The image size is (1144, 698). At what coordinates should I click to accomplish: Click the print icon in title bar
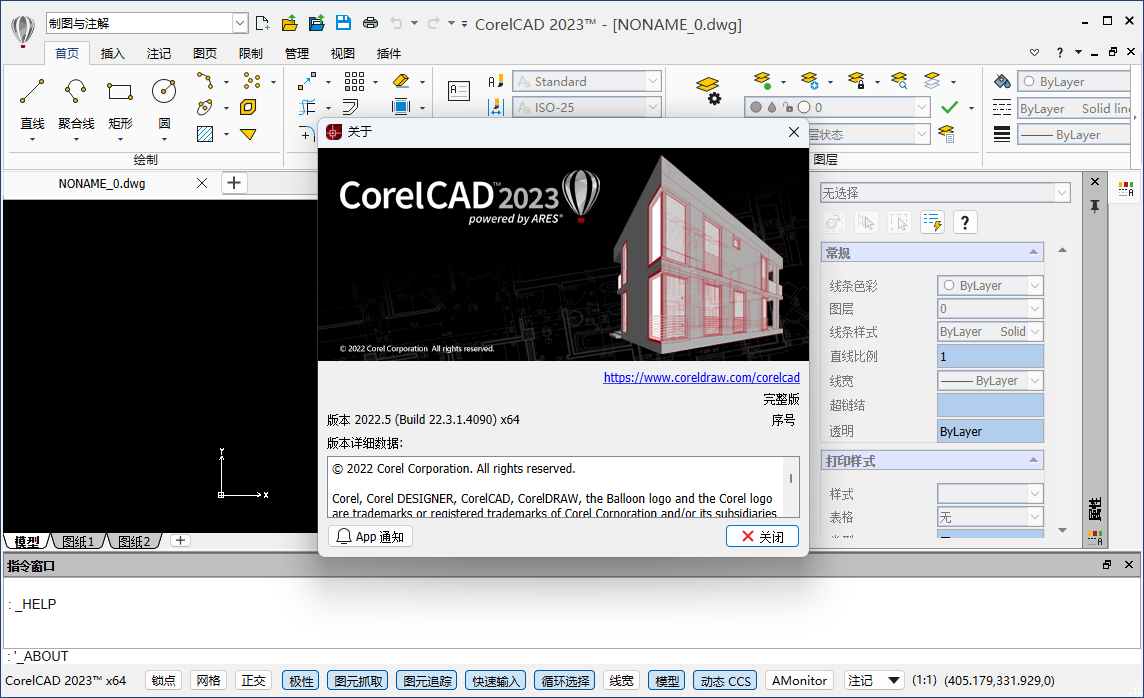[371, 23]
